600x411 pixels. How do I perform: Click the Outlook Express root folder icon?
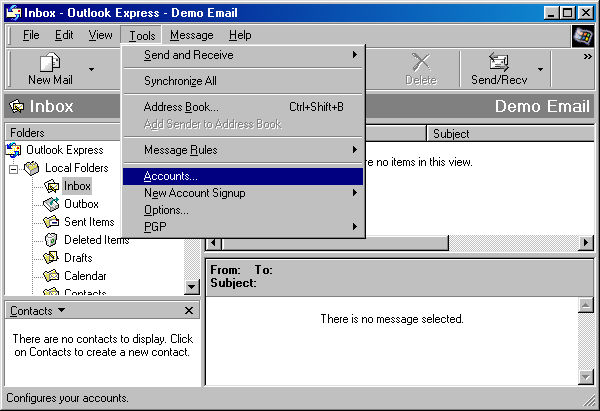coord(14,150)
